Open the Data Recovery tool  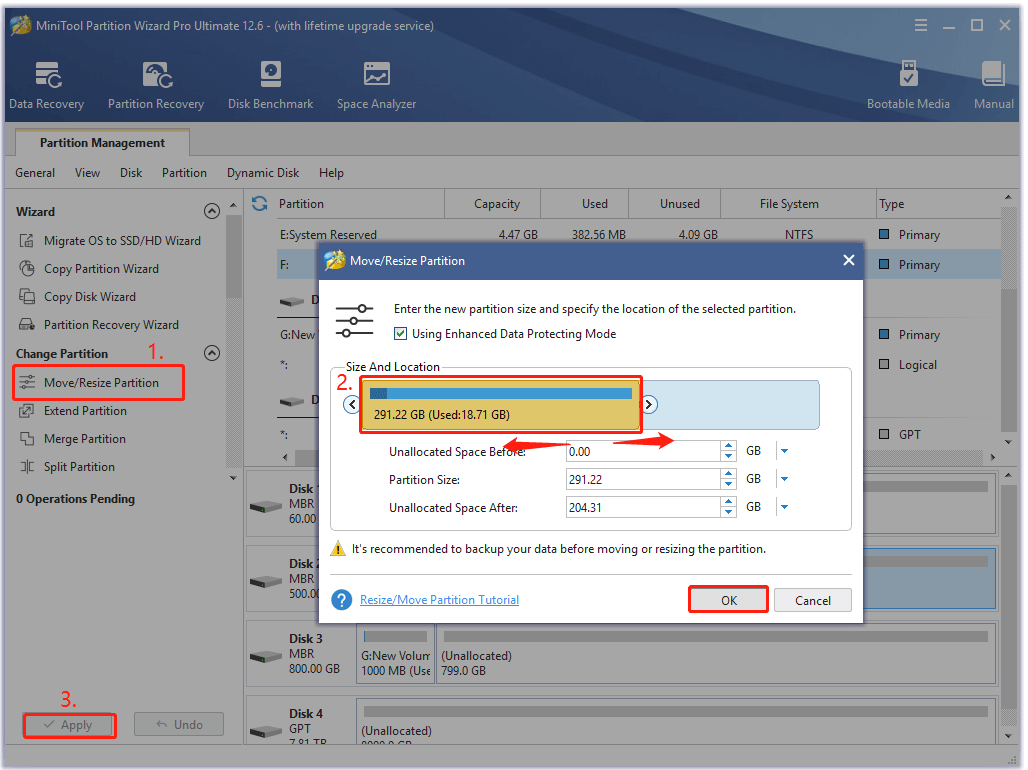tap(47, 86)
